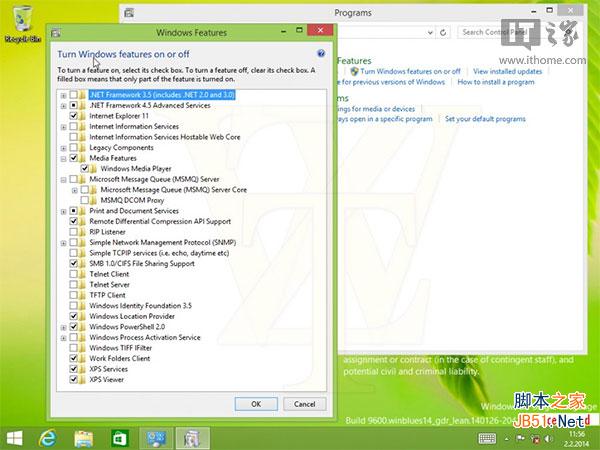Click the volume speaker tray icon
Viewport: 600px width, 450px height.
point(549,439)
